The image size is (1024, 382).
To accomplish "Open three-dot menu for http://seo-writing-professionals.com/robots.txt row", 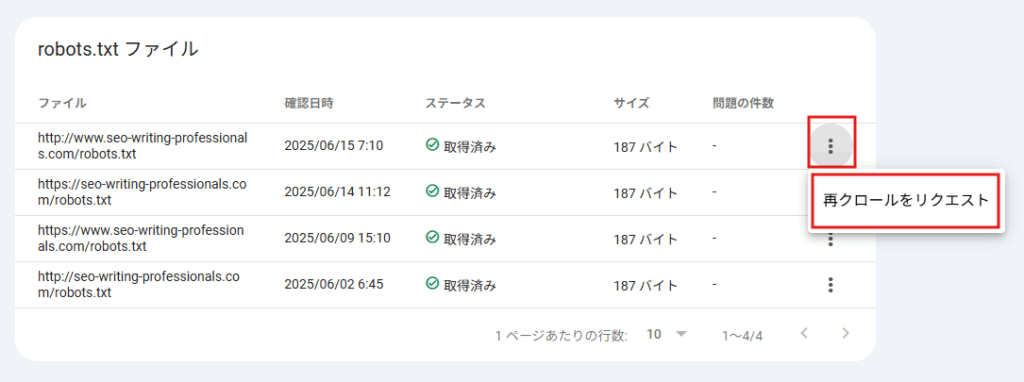I will click(831, 285).
